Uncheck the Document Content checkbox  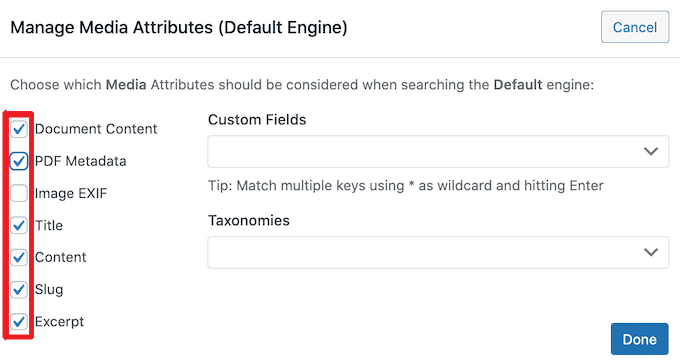pyautogui.click(x=19, y=129)
